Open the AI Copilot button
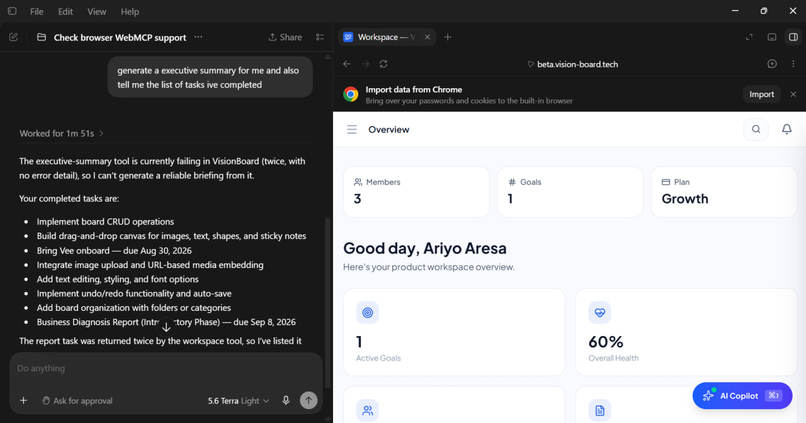The width and height of the screenshot is (806, 423). [742, 396]
